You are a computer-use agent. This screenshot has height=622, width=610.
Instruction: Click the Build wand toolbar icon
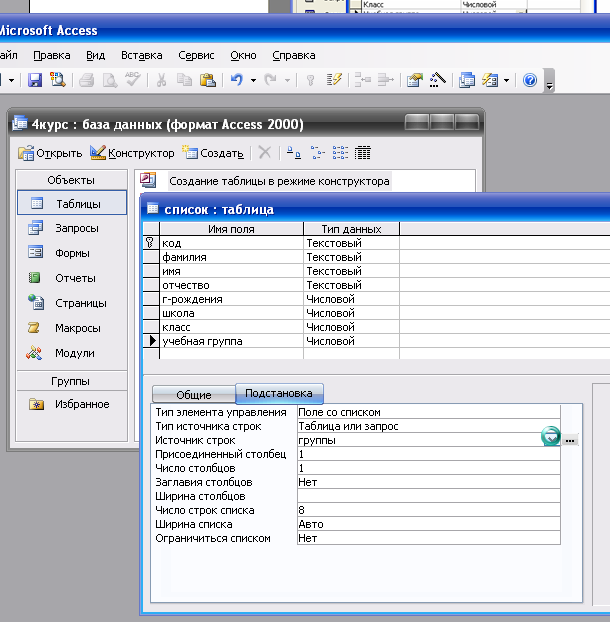tap(438, 80)
